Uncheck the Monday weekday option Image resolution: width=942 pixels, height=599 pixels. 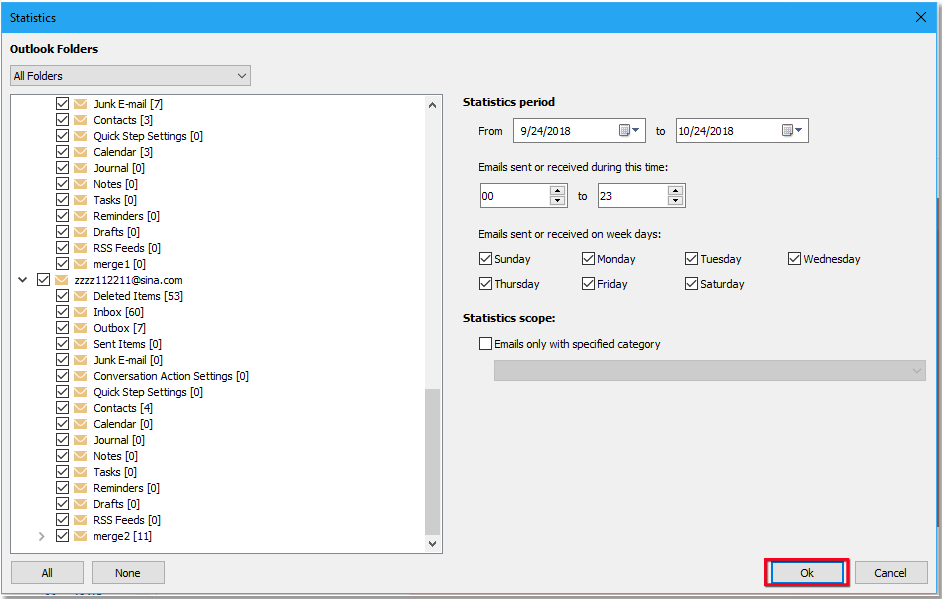click(588, 258)
